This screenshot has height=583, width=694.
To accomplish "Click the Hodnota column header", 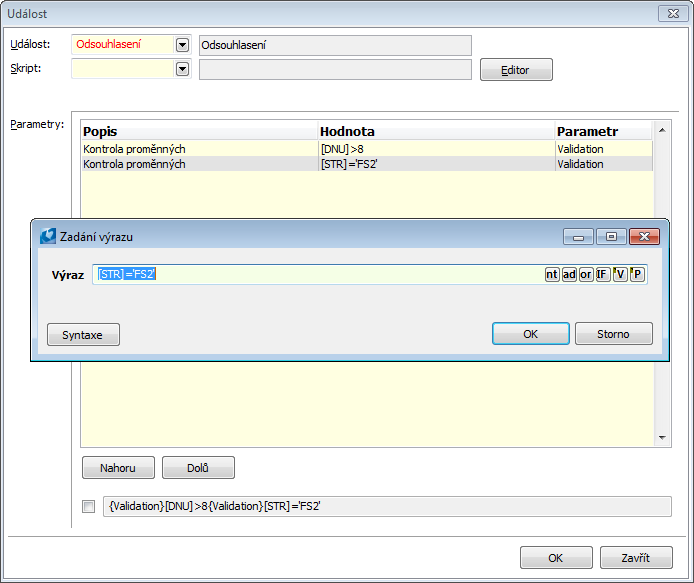I will pyautogui.click(x=436, y=131).
